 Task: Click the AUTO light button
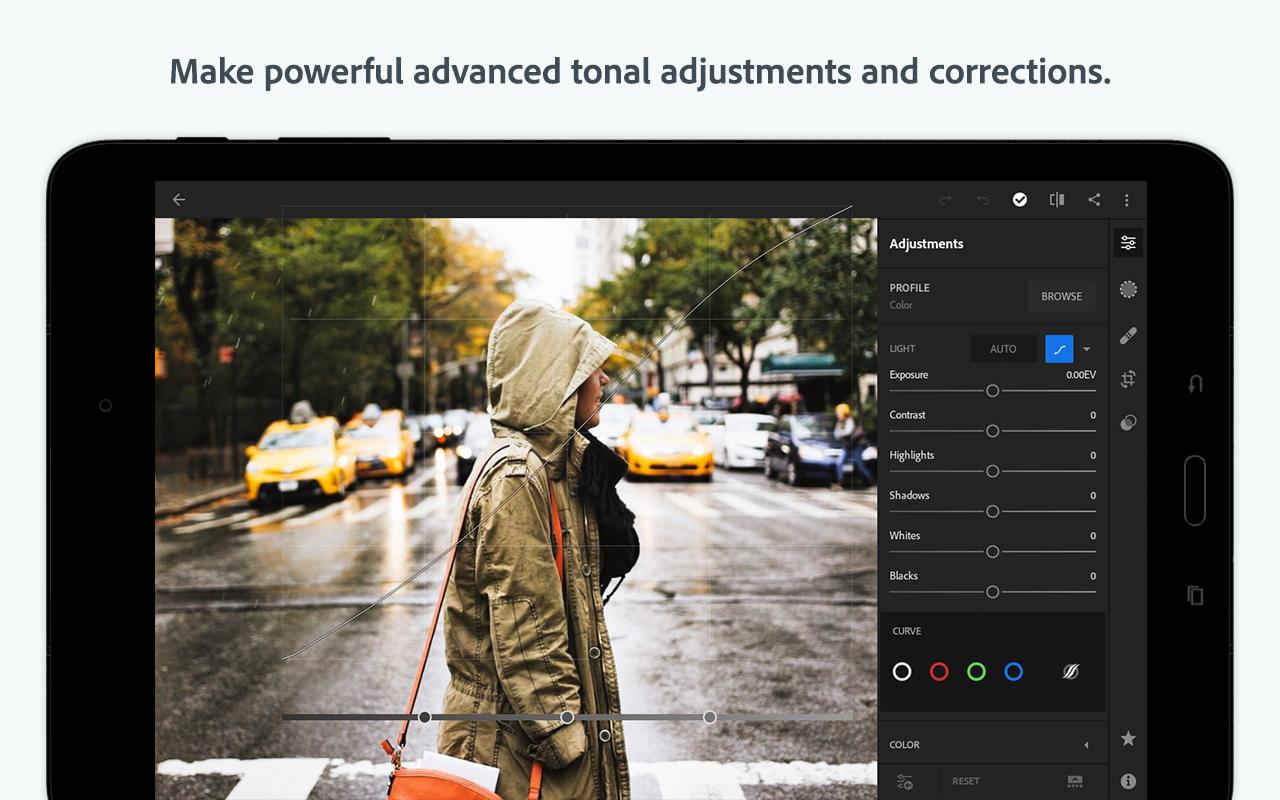pos(1003,349)
